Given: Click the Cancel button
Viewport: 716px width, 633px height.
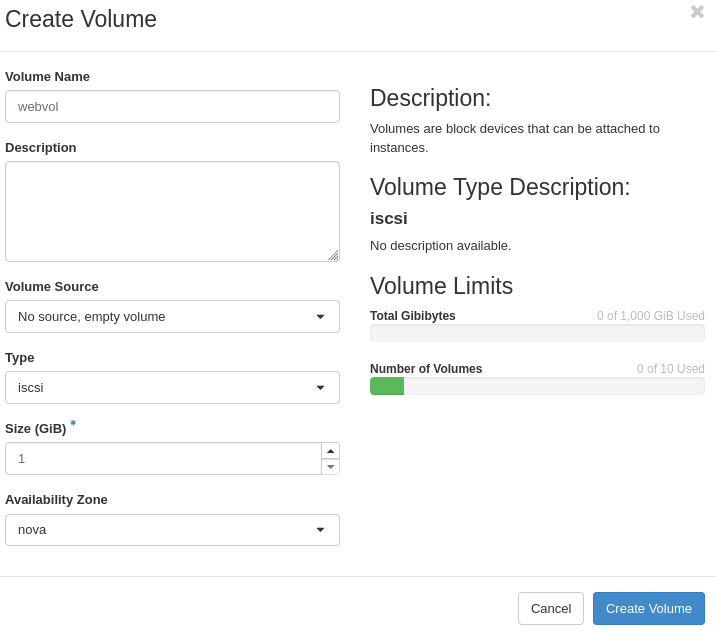Looking at the screenshot, I should 551,608.
